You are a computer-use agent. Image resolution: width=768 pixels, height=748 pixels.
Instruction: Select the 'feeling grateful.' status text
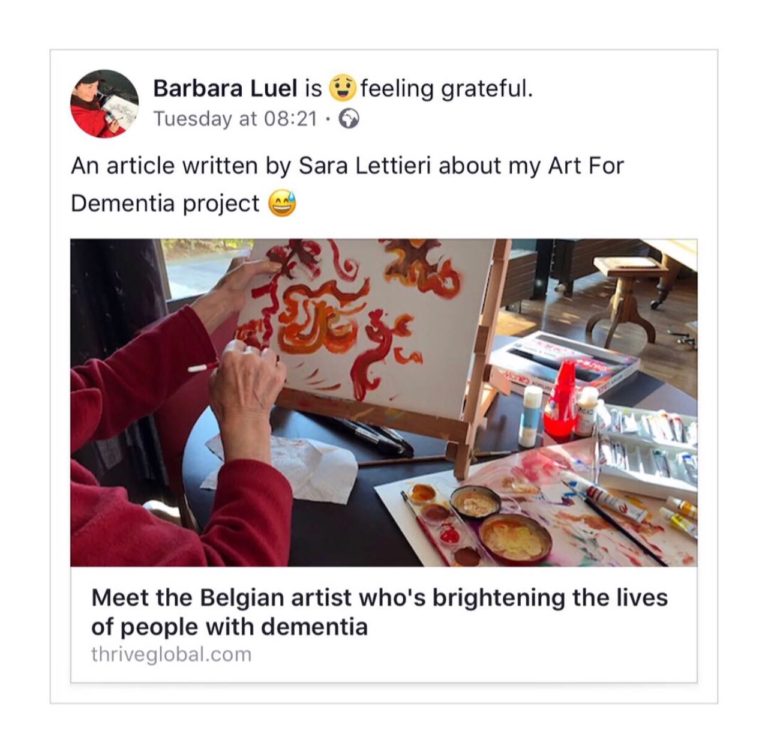point(446,89)
